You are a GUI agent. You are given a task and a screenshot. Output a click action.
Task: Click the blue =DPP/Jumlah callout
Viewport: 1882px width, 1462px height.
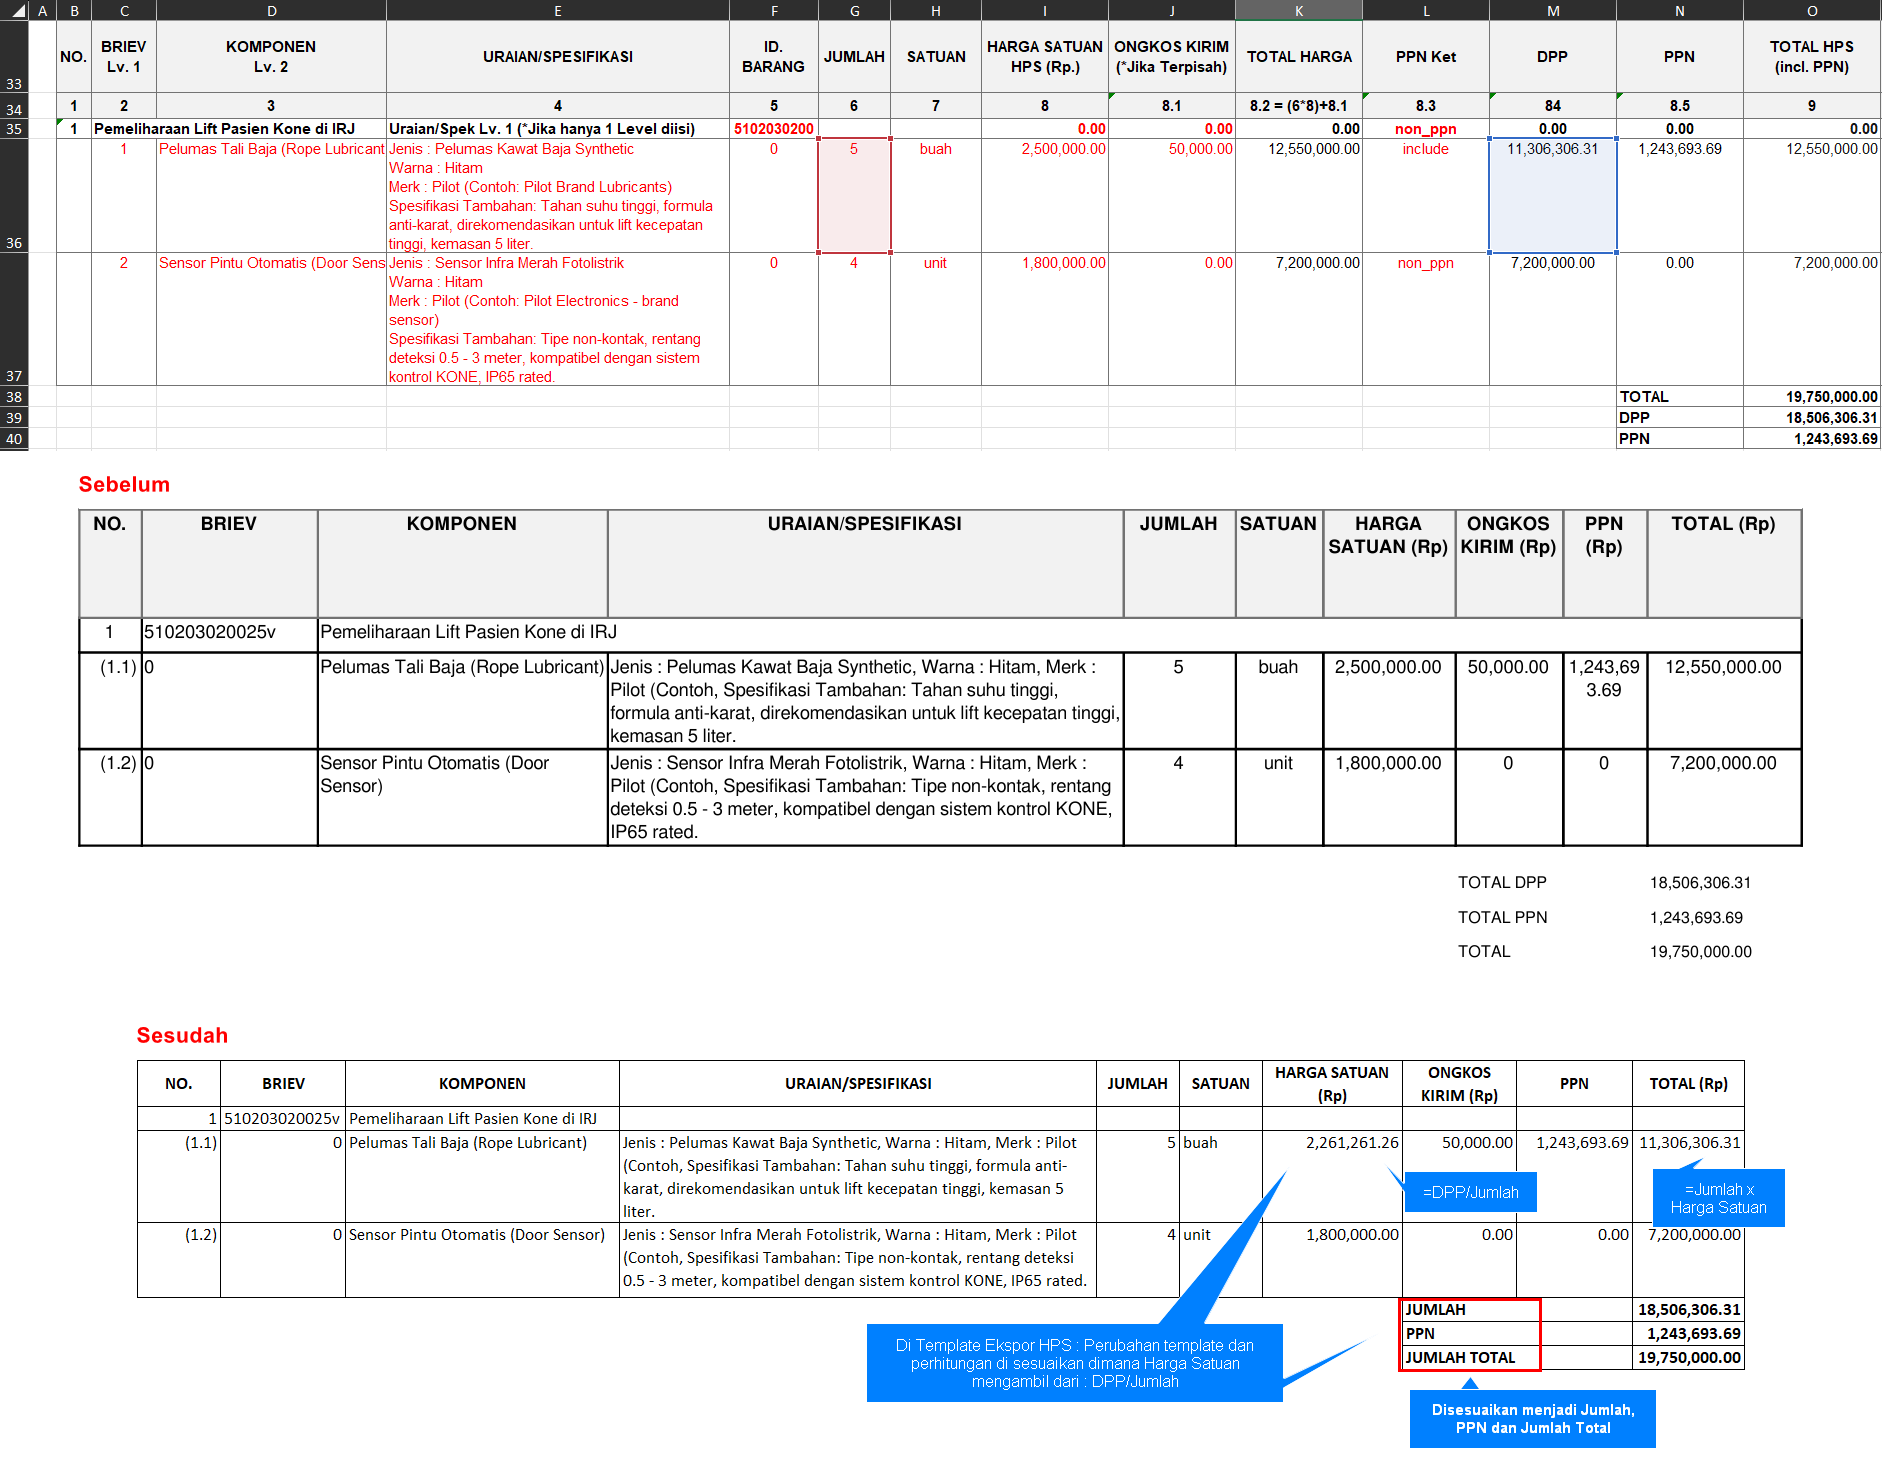(1470, 1192)
